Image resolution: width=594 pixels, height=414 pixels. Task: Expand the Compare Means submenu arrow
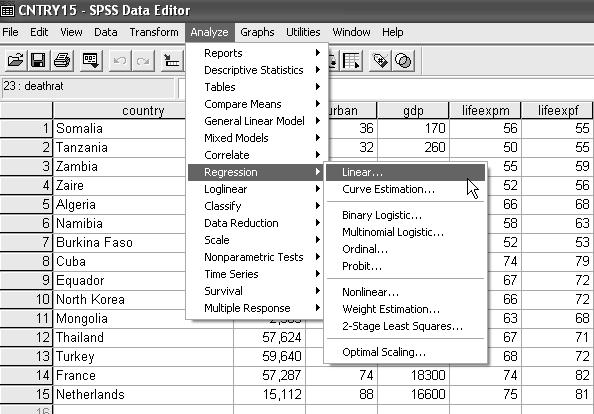point(318,104)
